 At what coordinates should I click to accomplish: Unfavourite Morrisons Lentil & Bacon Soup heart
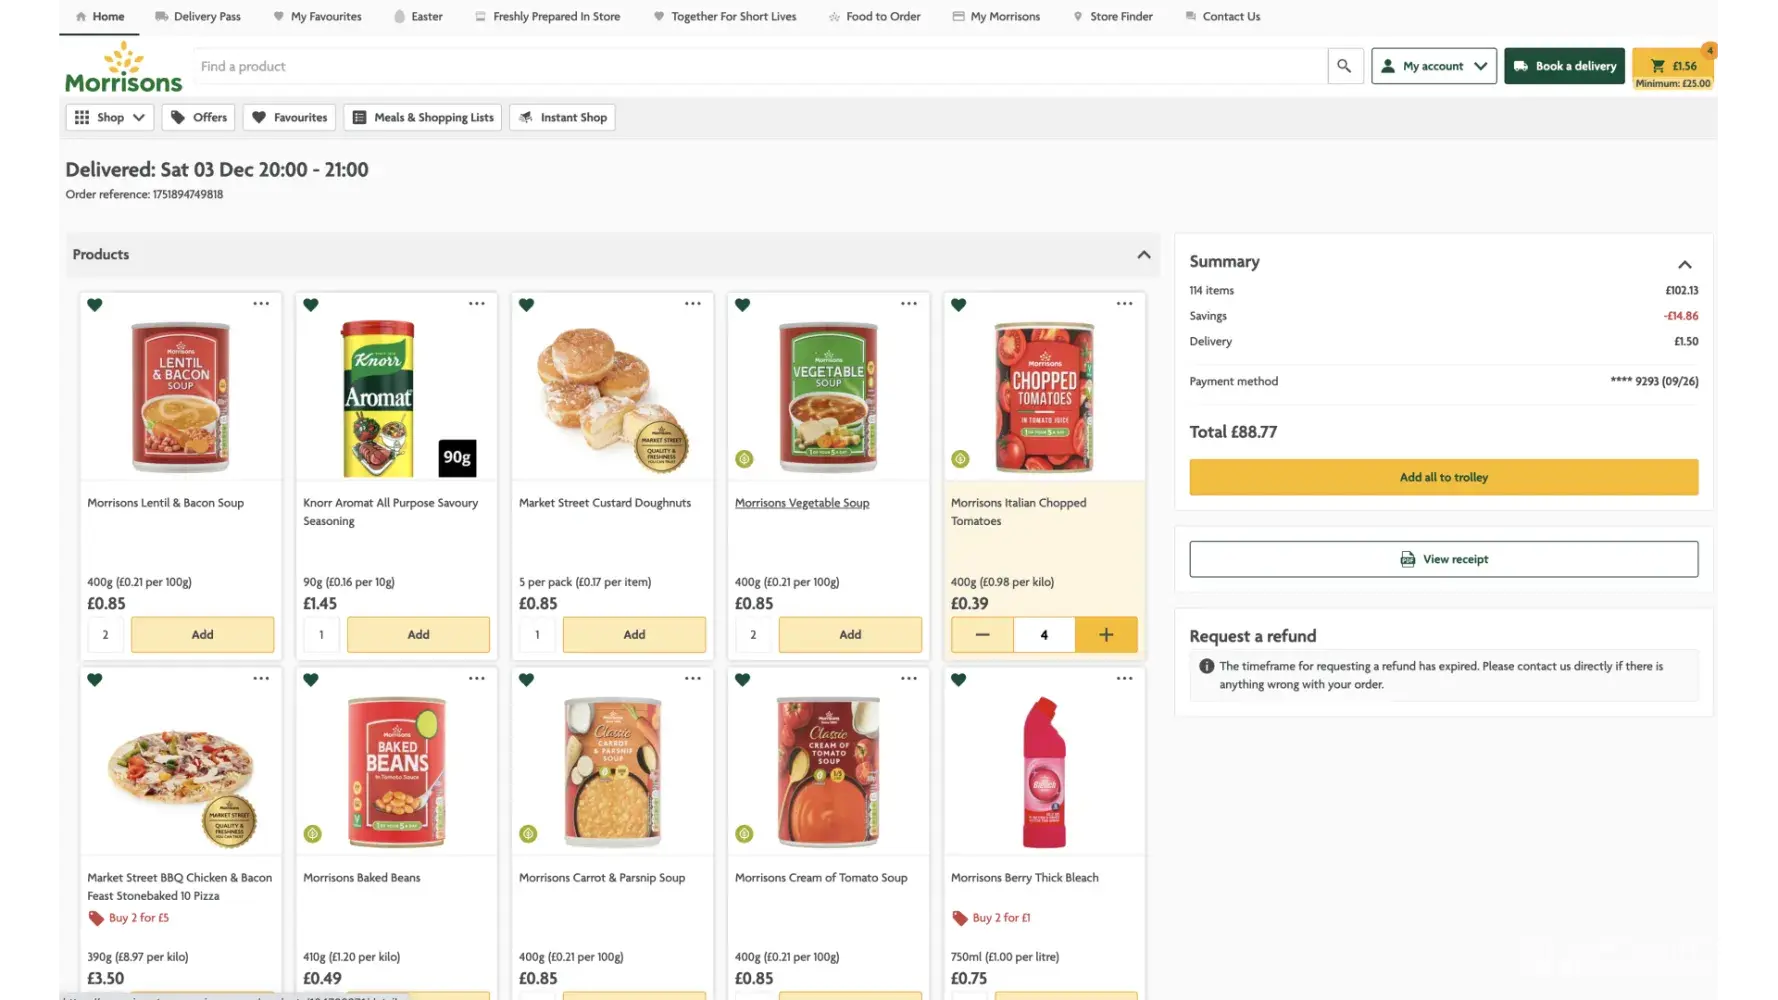95,305
